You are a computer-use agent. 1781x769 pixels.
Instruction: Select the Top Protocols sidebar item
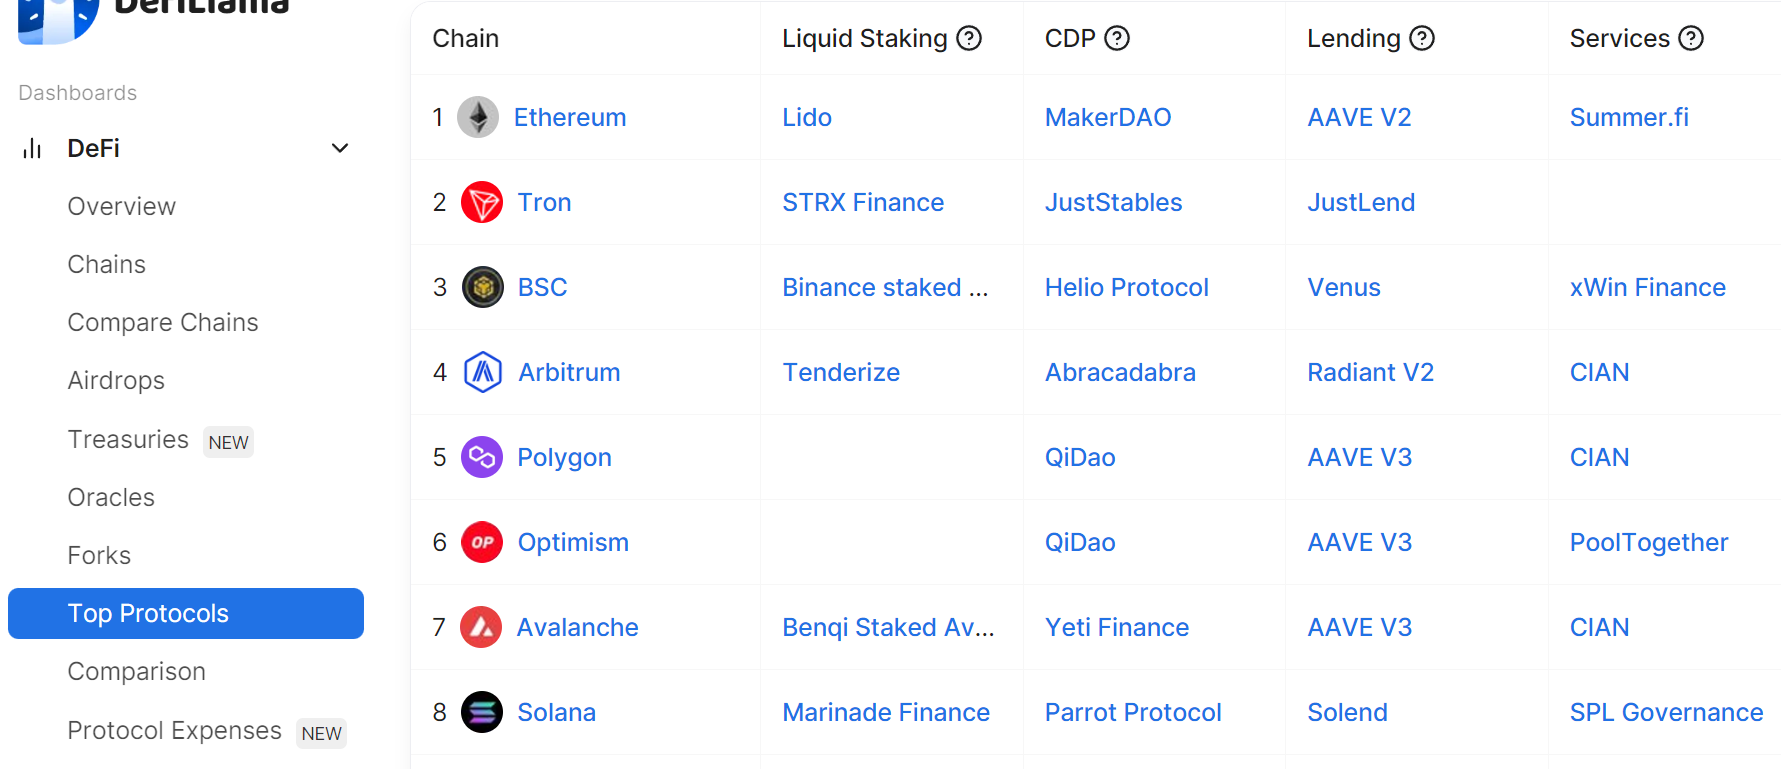click(186, 613)
